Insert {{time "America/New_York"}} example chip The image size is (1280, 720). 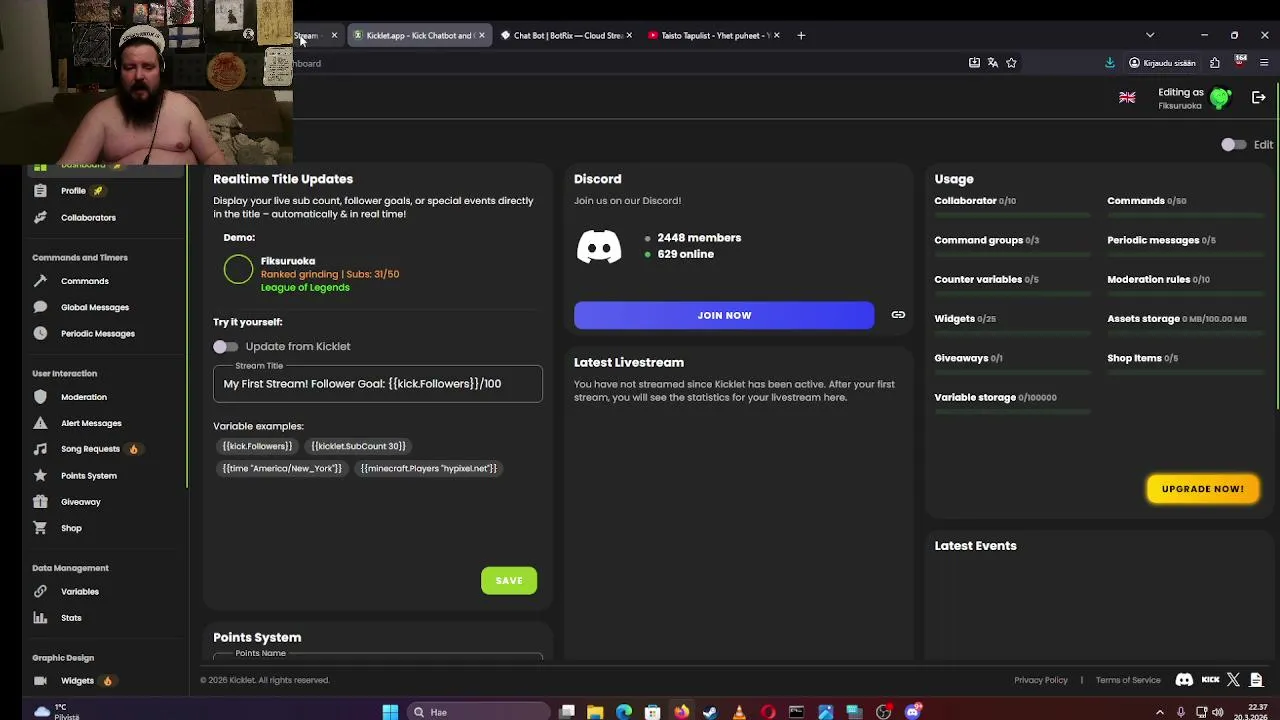coord(282,468)
